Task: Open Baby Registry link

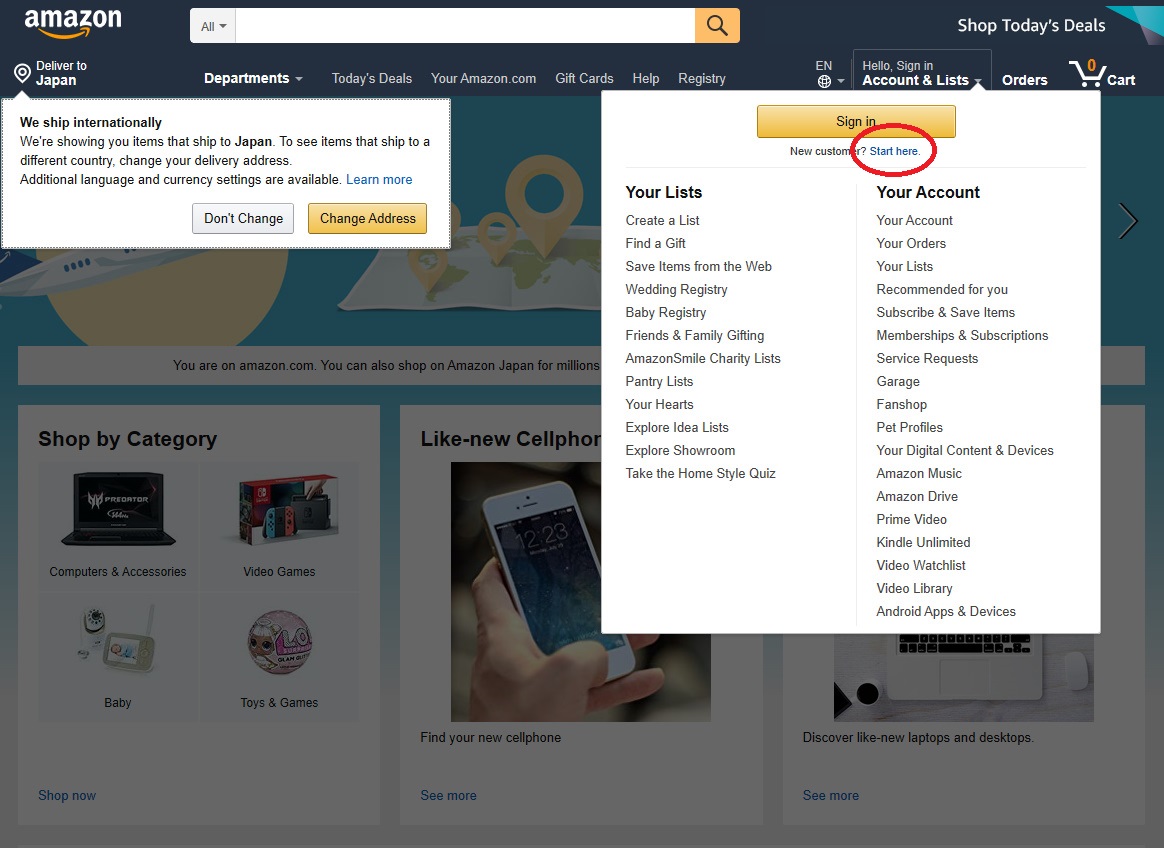Action: (666, 313)
